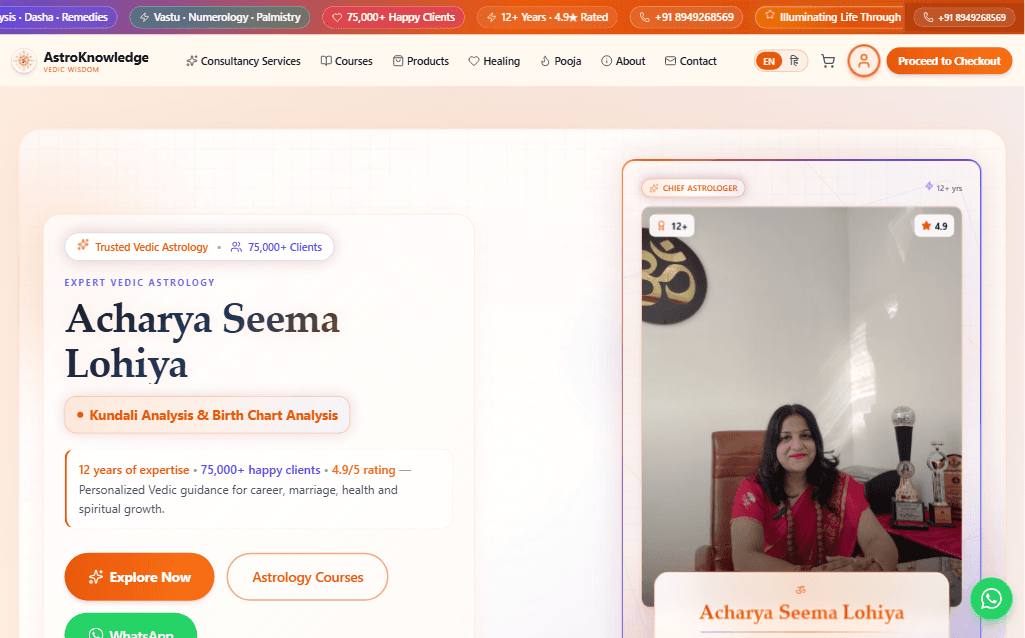Click Vastu Numerology Palmistry banner pill
The height and width of the screenshot is (638, 1025).
tap(220, 17)
